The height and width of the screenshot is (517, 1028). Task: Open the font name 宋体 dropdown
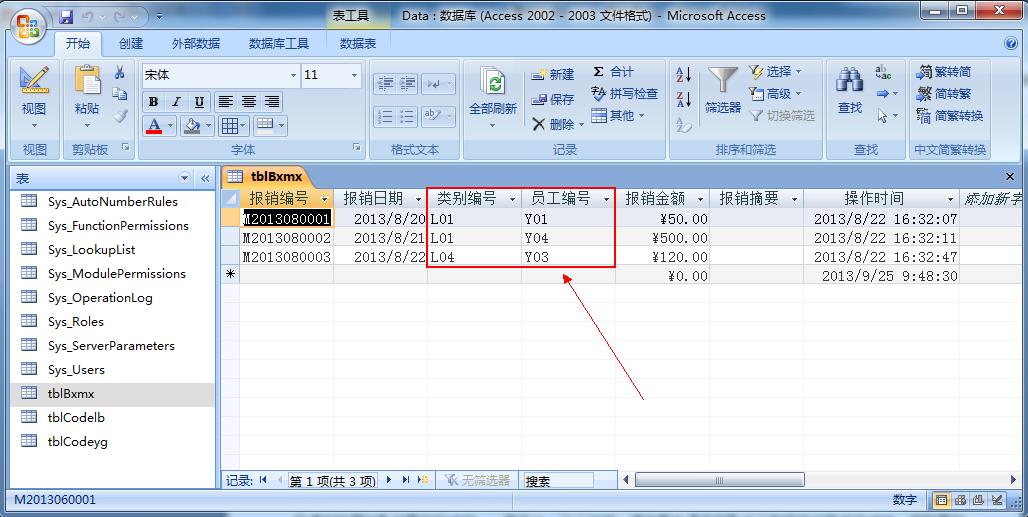tap(293, 75)
